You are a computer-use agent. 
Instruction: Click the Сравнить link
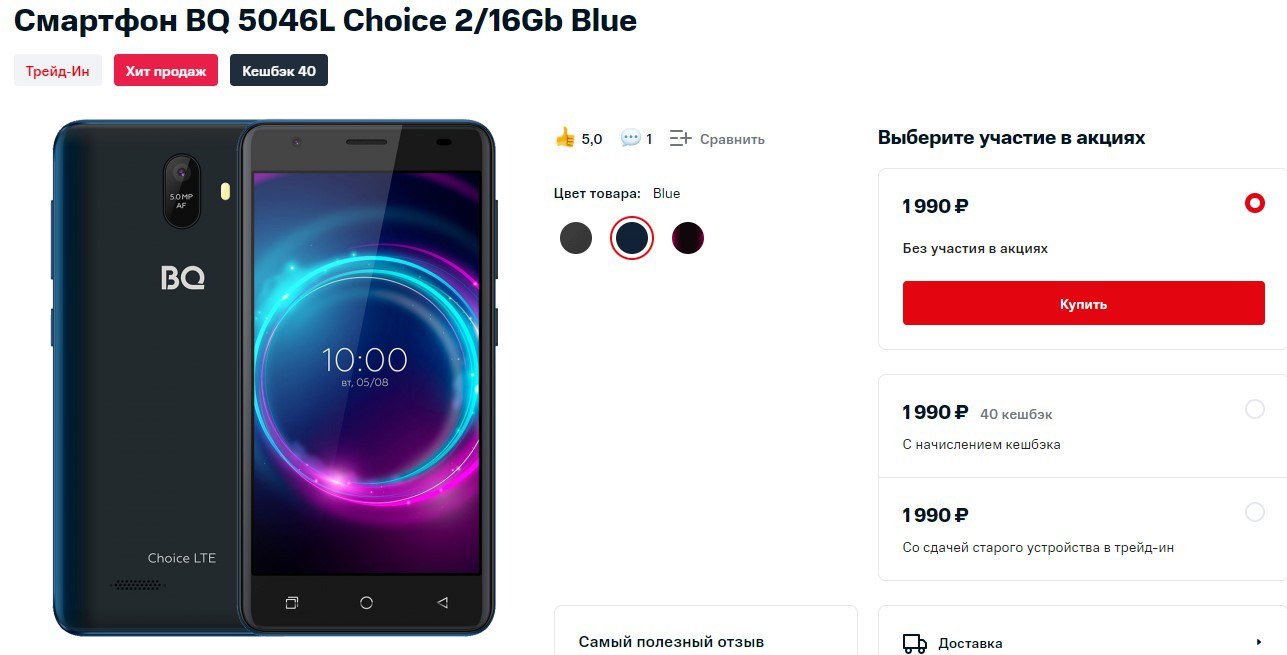[732, 139]
